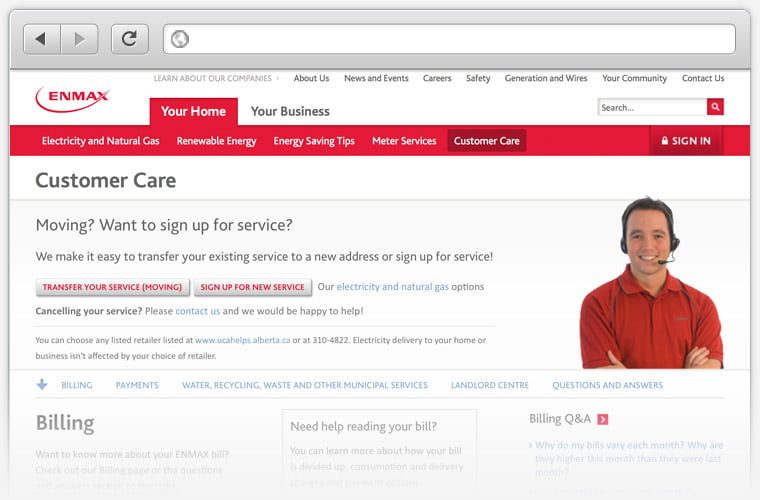The height and width of the screenshot is (500, 760).
Task: Open Meter Services menu item
Action: (x=404, y=141)
